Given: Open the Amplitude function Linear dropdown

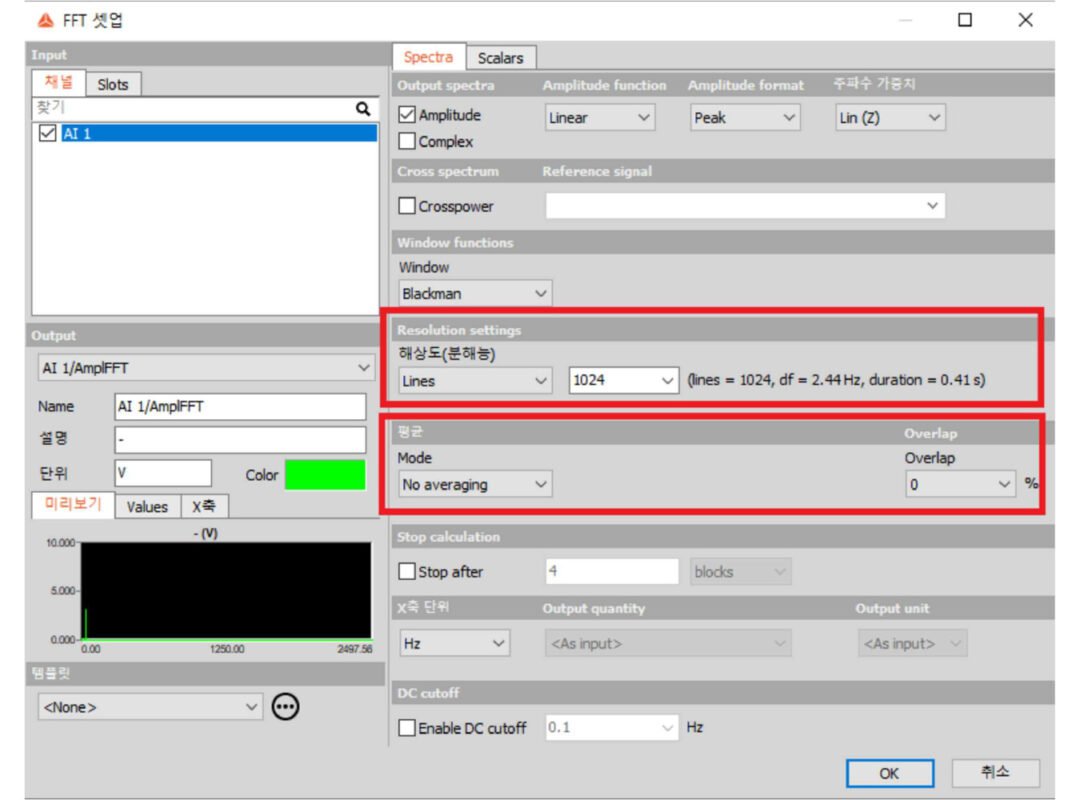Looking at the screenshot, I should click(x=599, y=117).
